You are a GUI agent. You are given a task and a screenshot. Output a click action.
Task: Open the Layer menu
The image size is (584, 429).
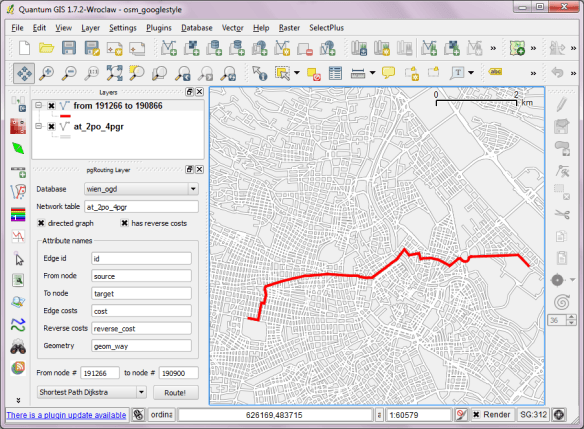tap(91, 28)
